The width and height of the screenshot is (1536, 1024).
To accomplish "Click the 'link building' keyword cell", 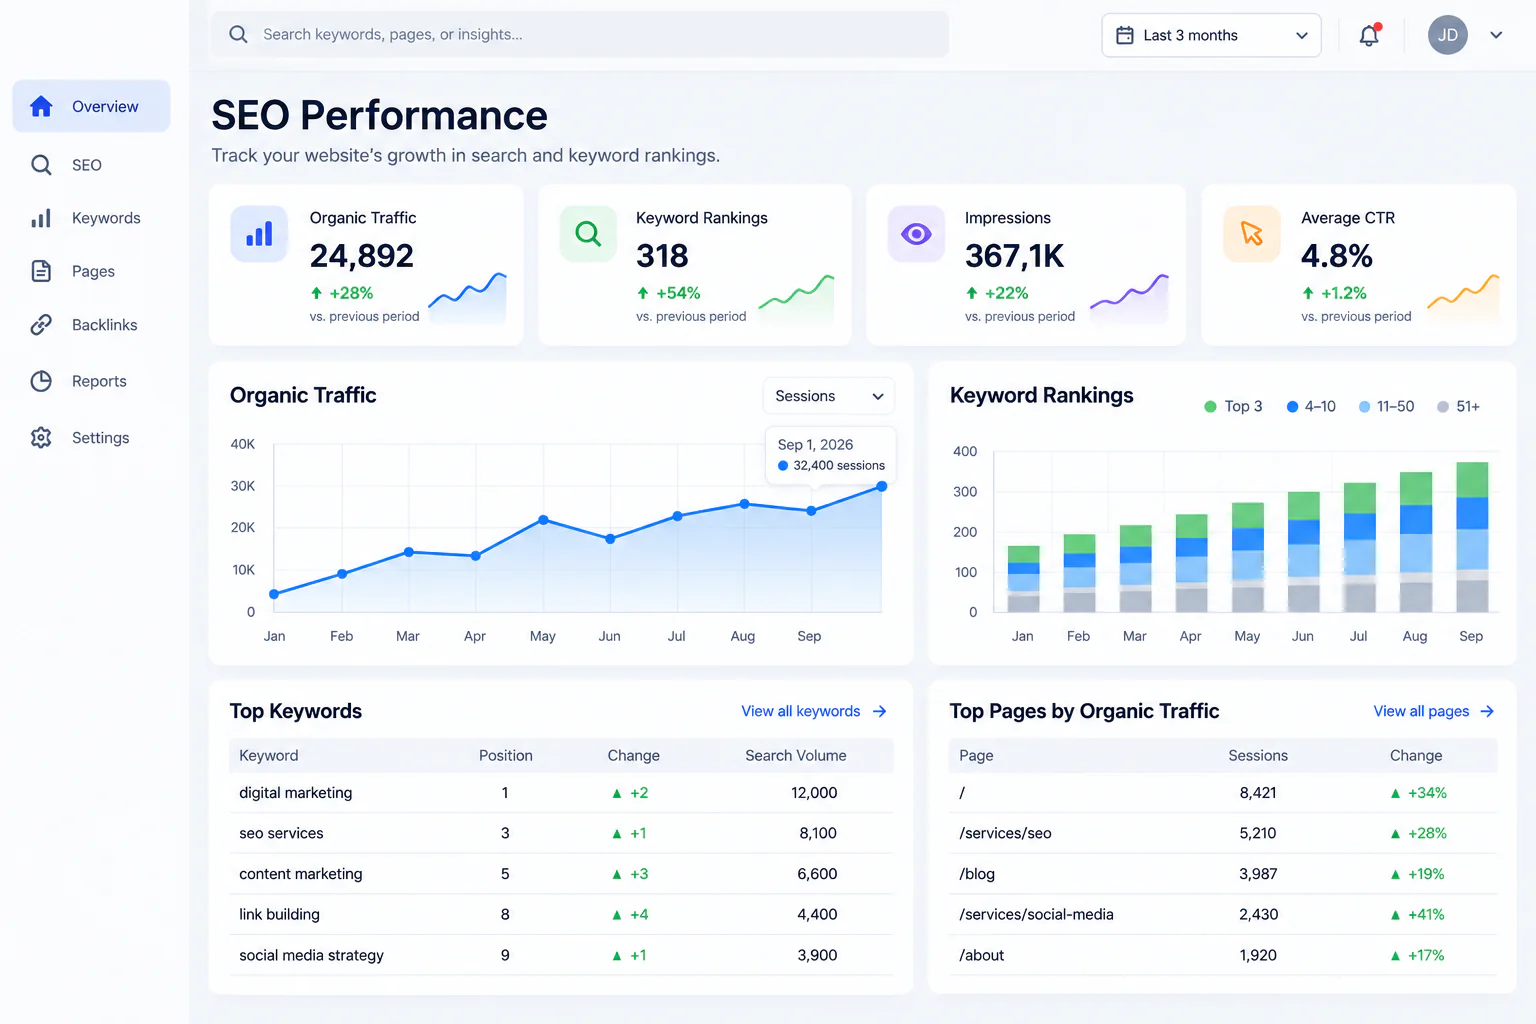I will (x=279, y=914).
